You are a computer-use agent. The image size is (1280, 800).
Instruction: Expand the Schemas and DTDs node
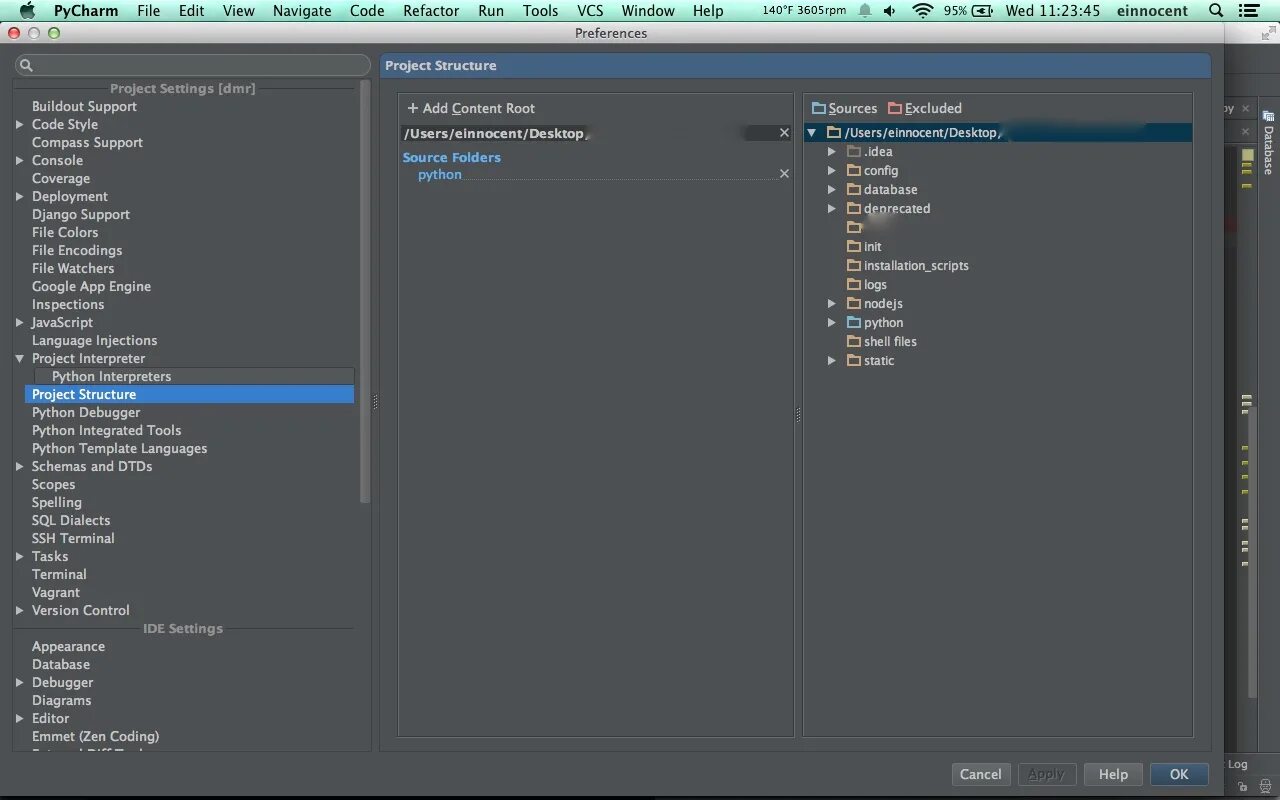click(x=19, y=466)
